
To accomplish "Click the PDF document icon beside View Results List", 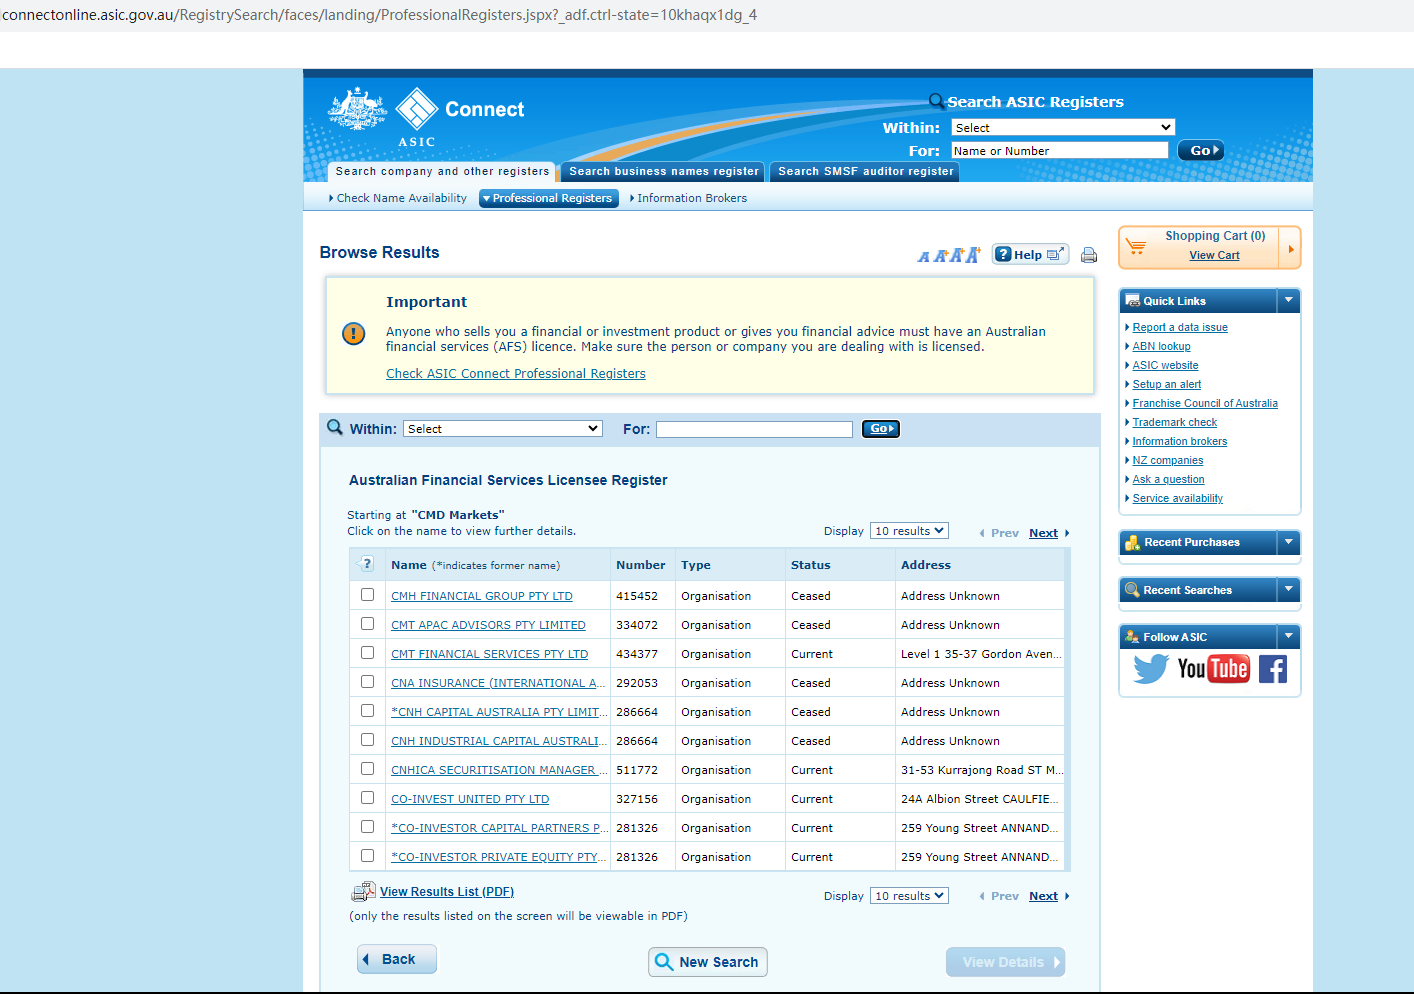I will (363, 892).
